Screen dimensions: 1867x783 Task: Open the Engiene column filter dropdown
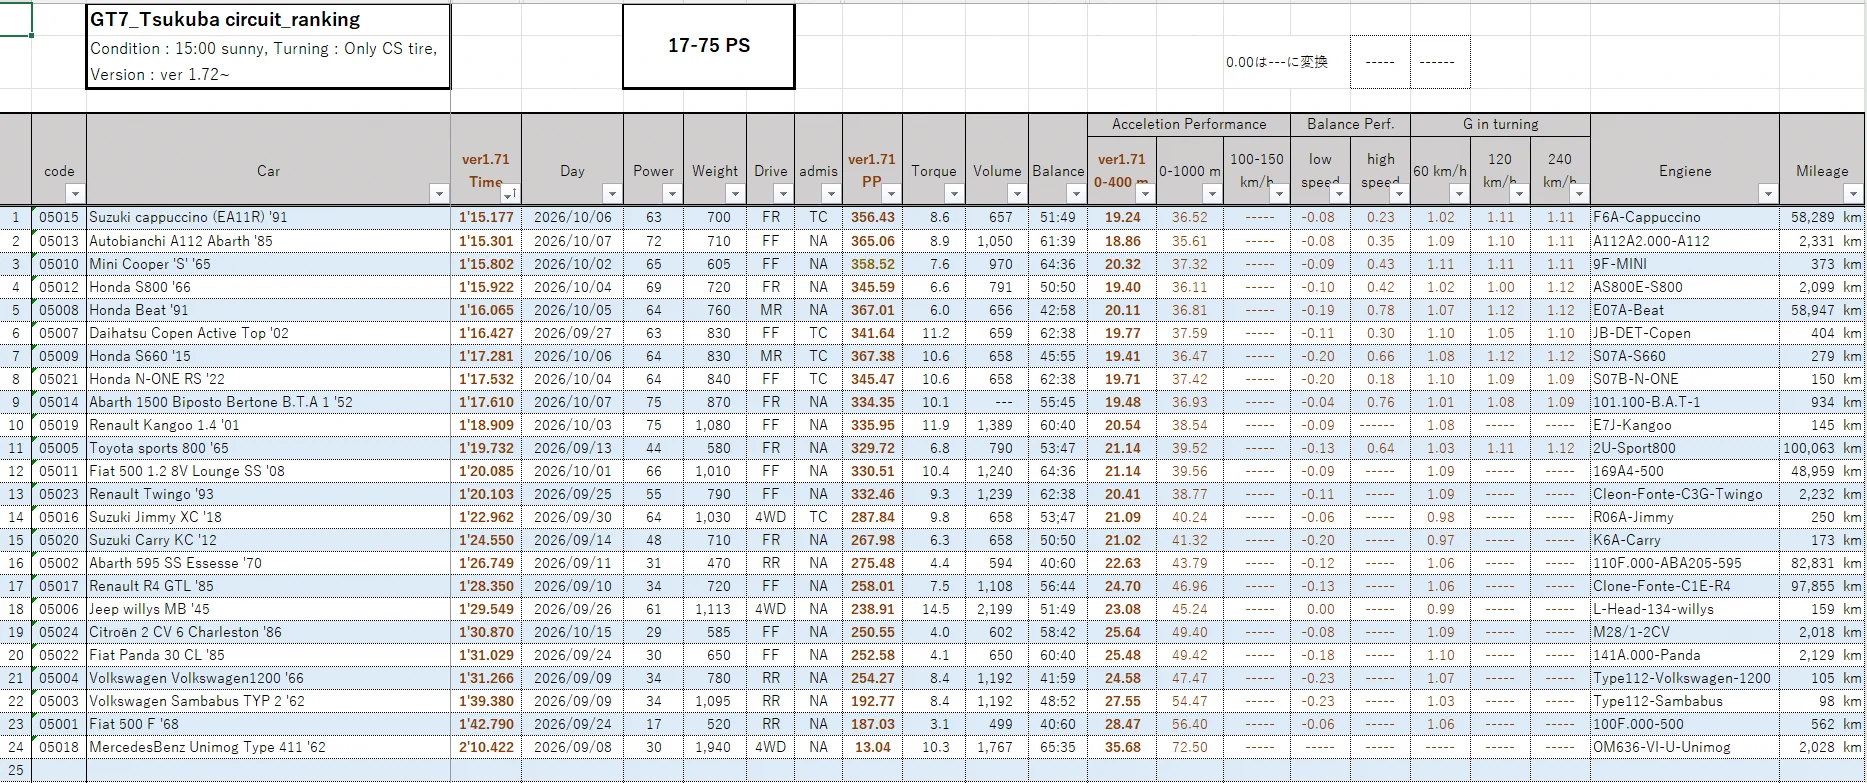[1768, 193]
